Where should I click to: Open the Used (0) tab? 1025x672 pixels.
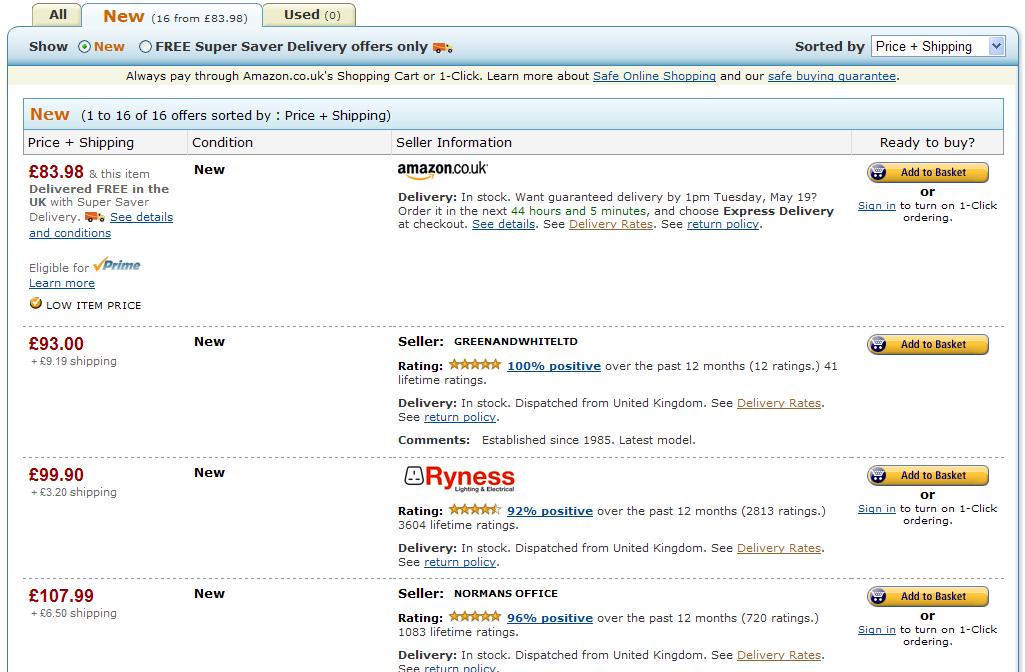tap(311, 14)
